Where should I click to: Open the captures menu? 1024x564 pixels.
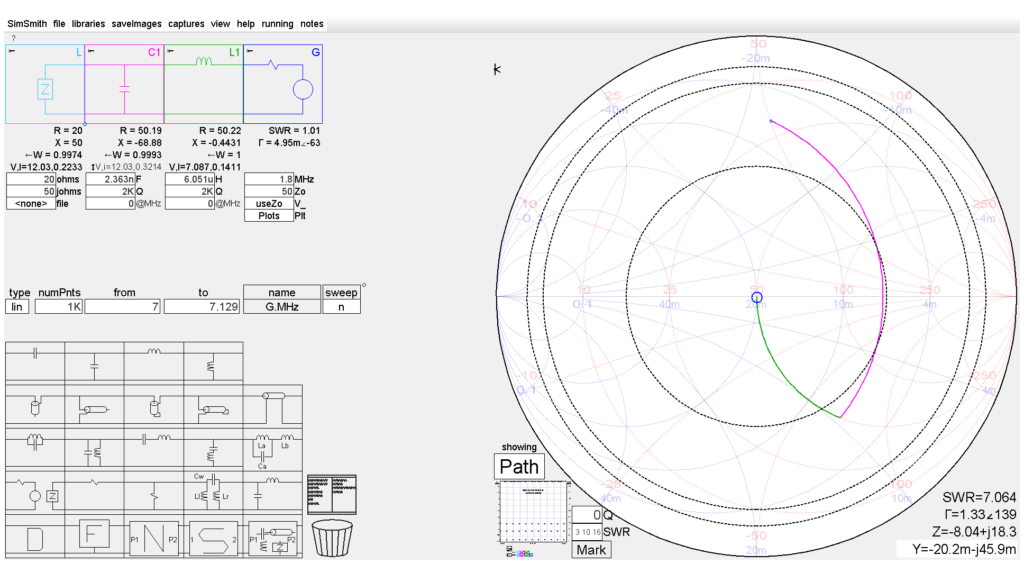point(186,24)
